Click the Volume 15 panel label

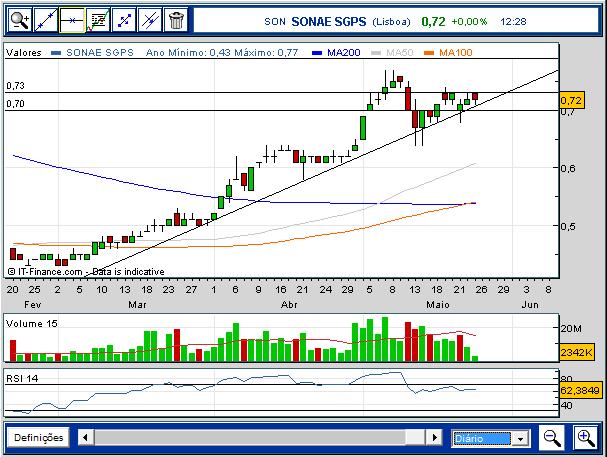[x=32, y=323]
